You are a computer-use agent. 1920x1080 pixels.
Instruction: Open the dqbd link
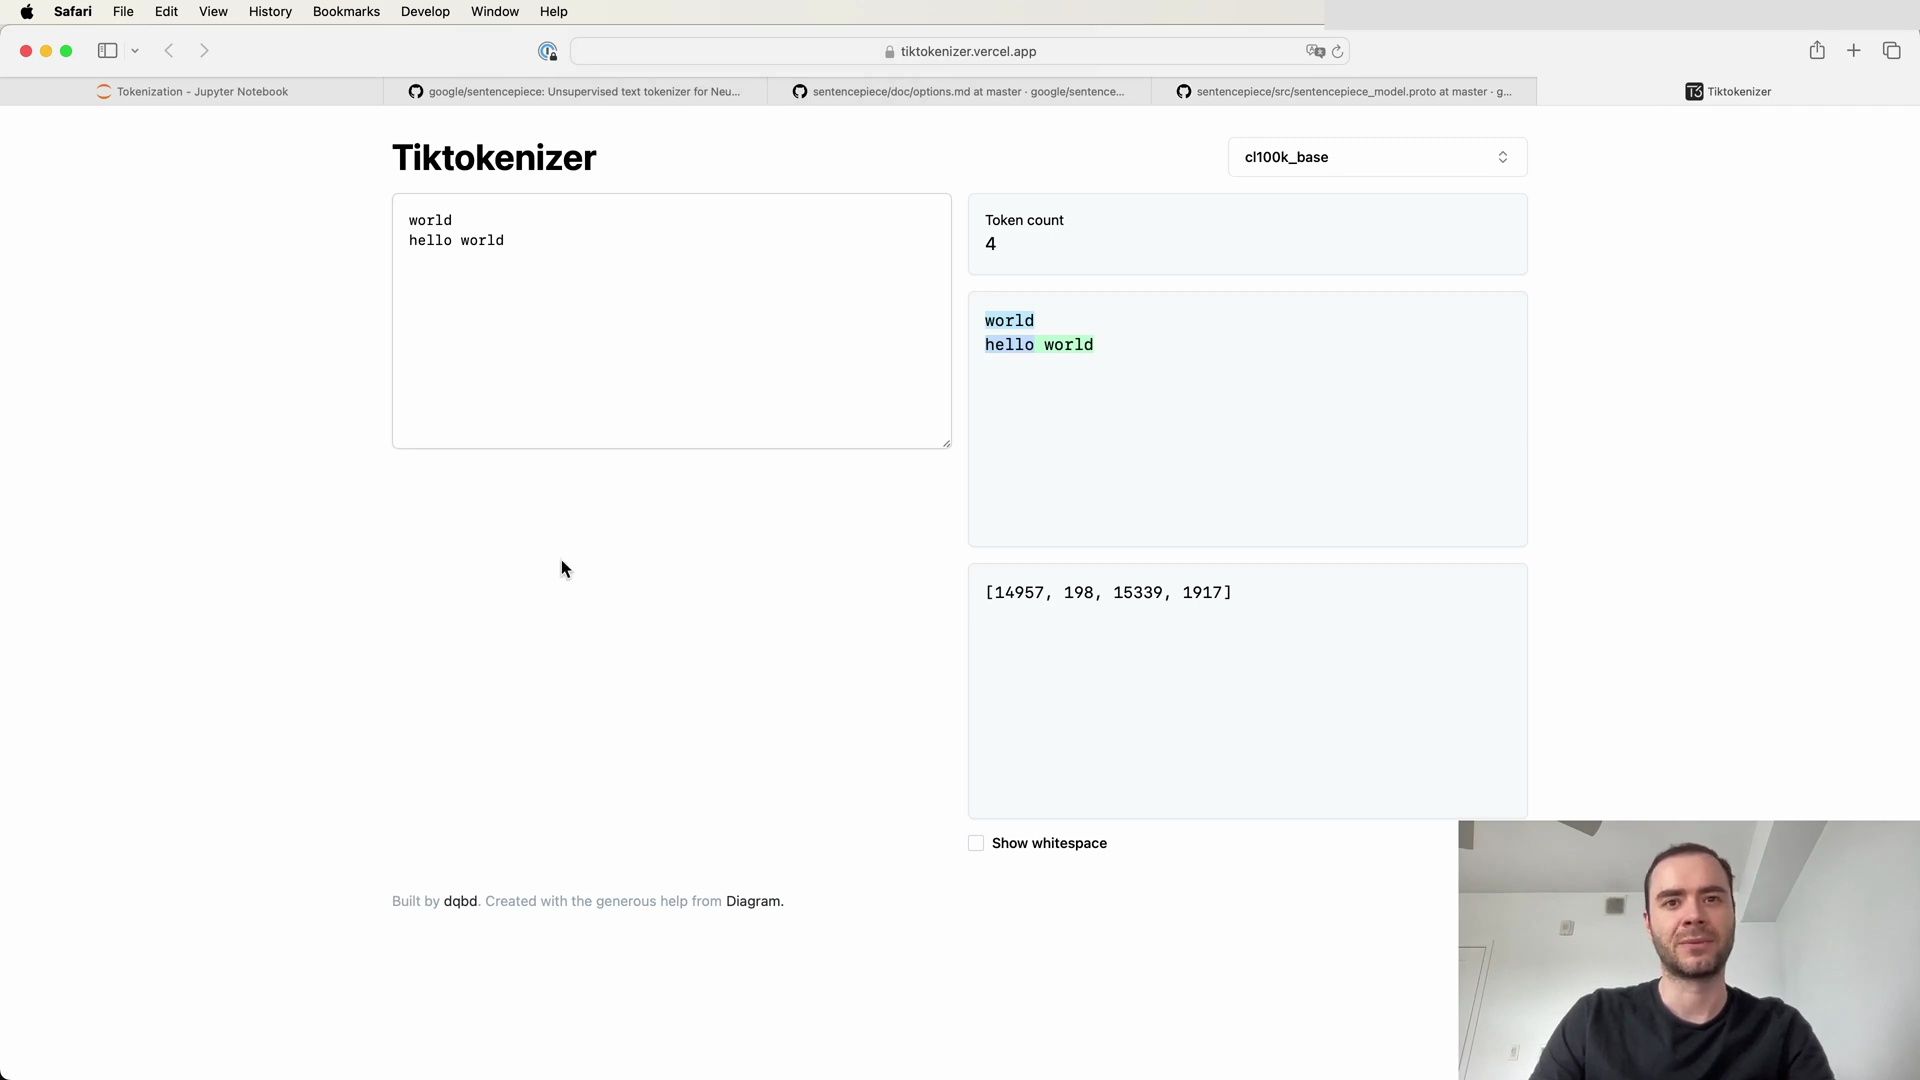(460, 901)
